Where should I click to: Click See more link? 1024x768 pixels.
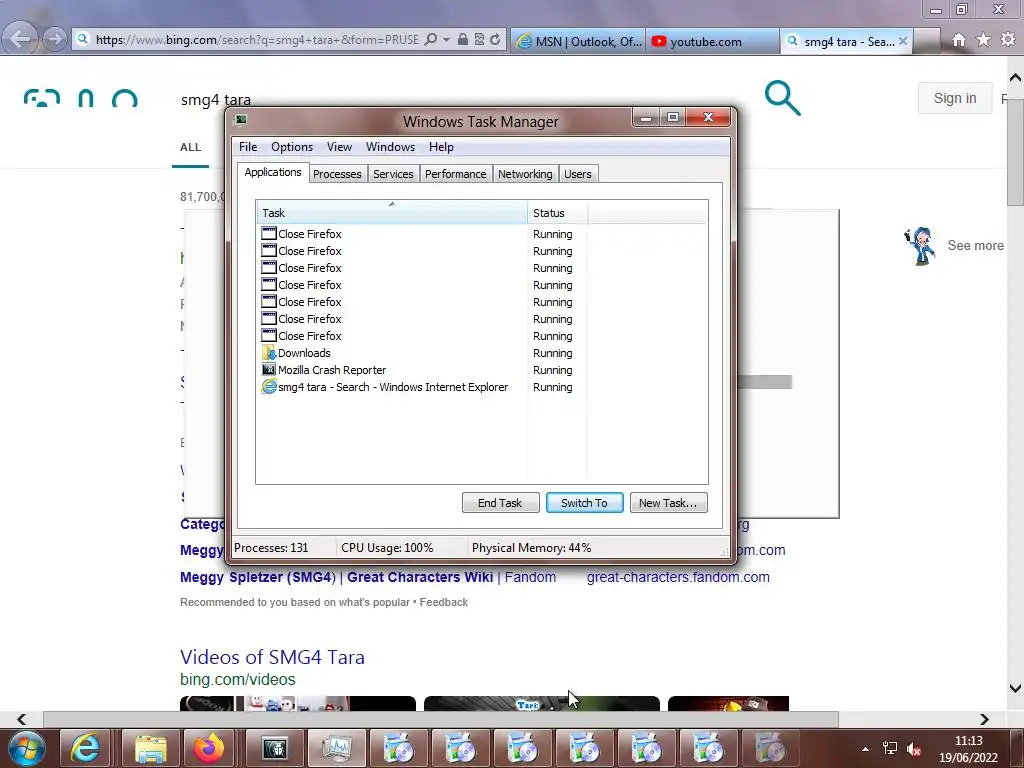point(976,246)
